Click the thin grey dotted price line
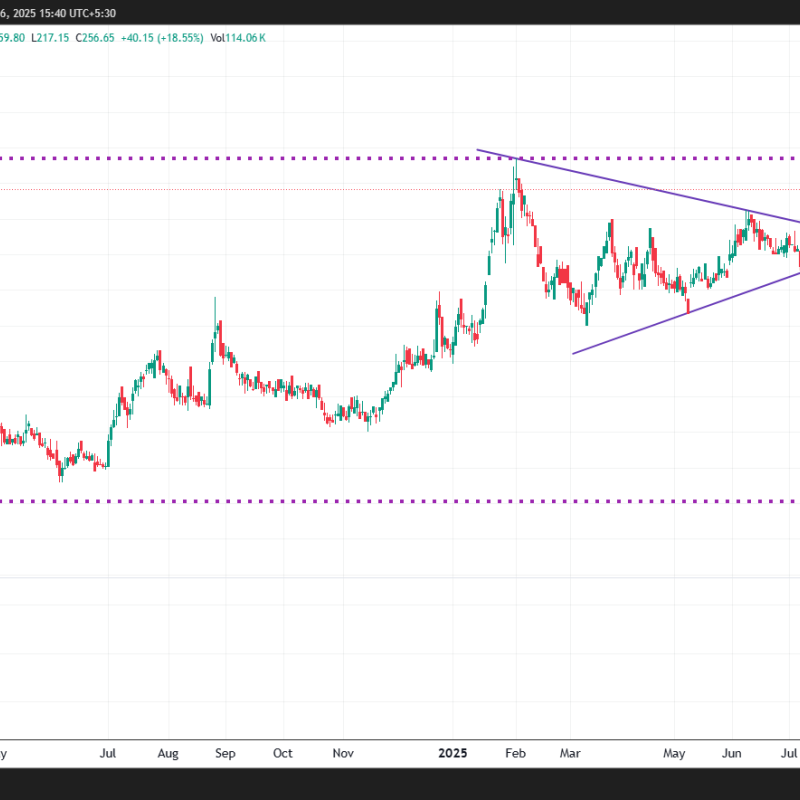 point(300,188)
